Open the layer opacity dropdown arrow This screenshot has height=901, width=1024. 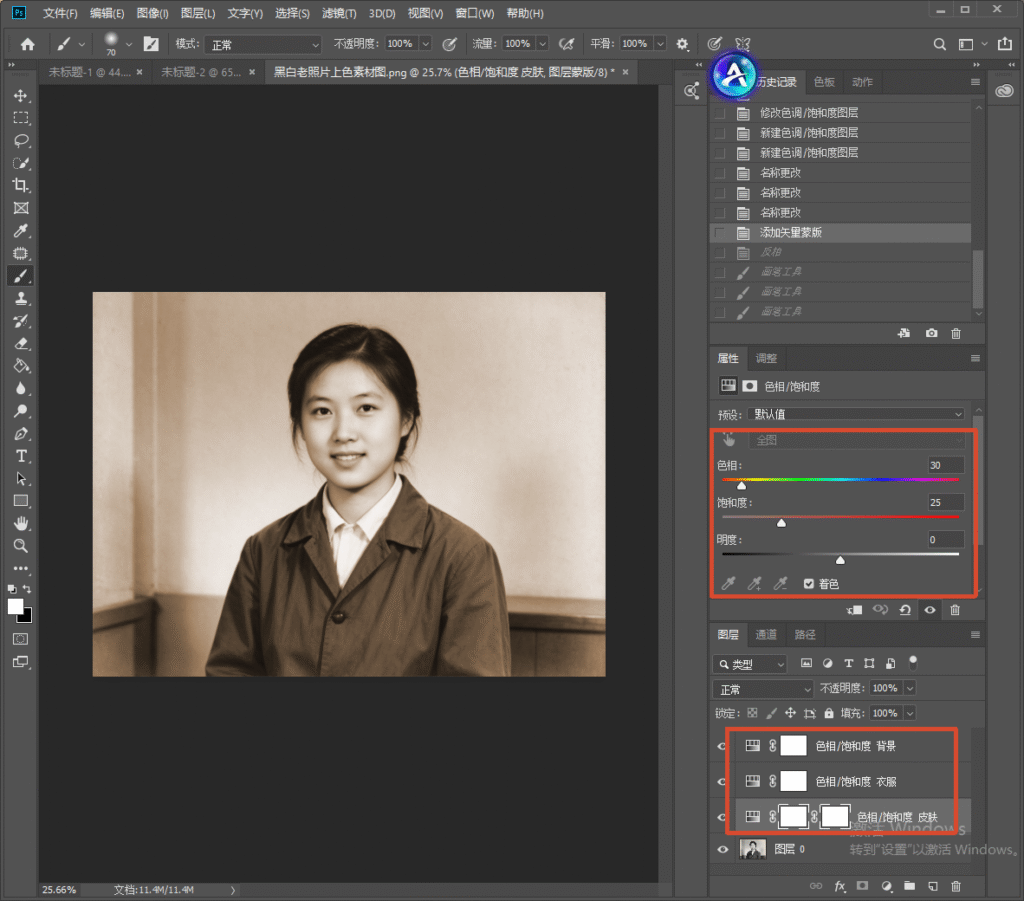pyautogui.click(x=910, y=688)
